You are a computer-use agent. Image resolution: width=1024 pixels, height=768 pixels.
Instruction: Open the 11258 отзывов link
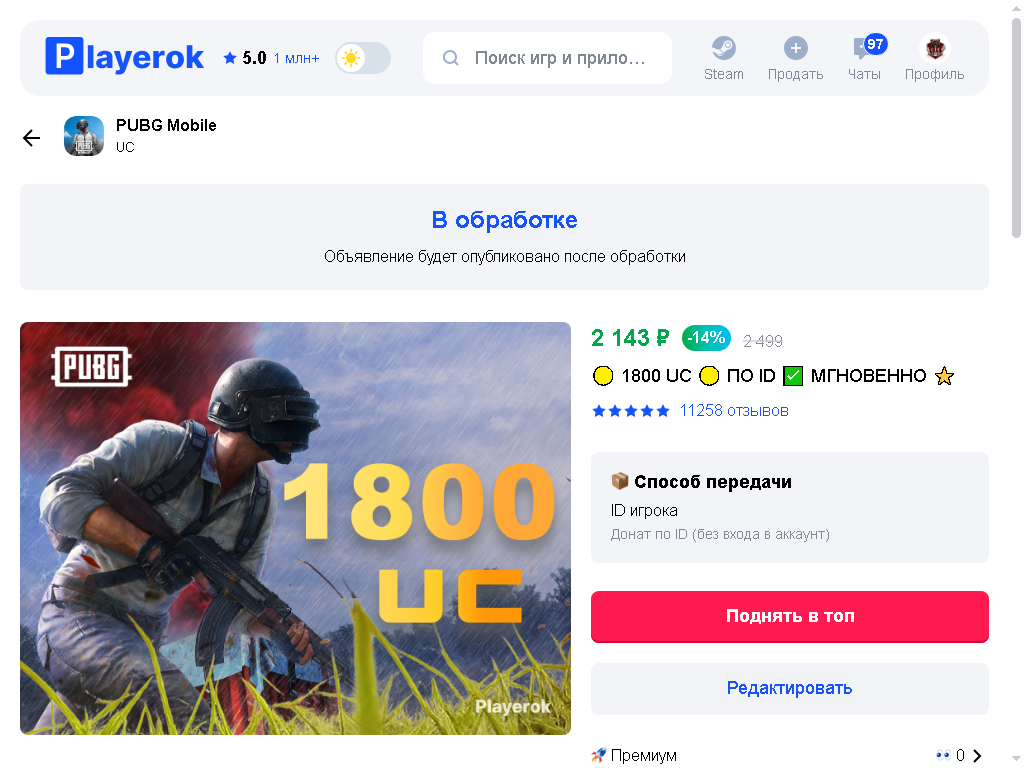click(734, 411)
